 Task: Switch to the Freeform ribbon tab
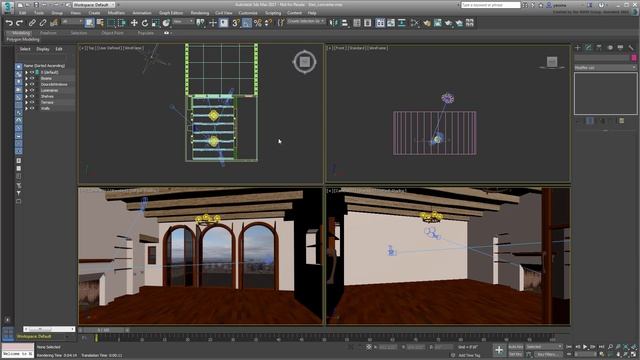(x=48, y=33)
